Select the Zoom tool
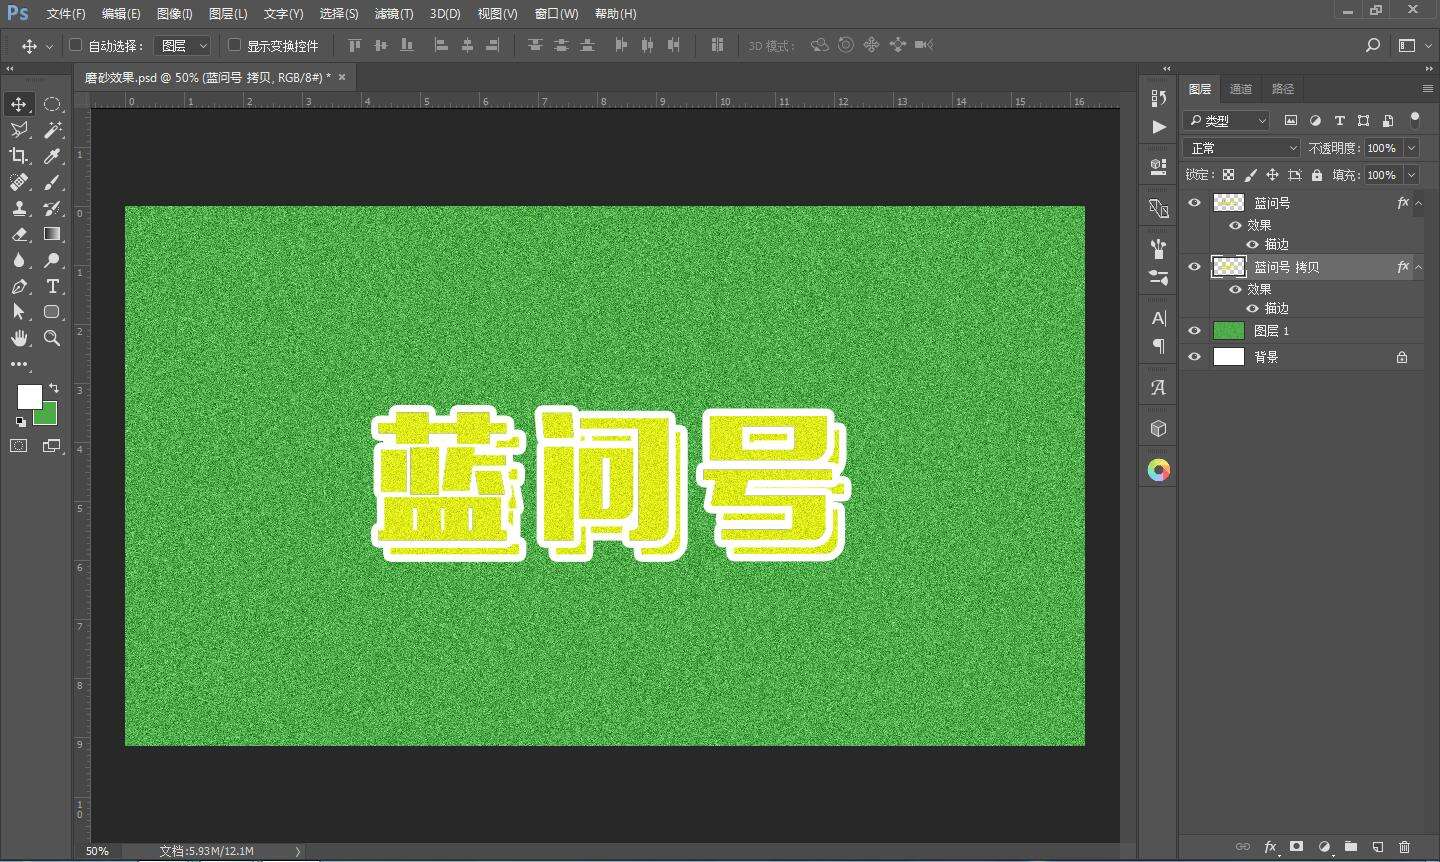The width and height of the screenshot is (1440, 862). [x=52, y=338]
